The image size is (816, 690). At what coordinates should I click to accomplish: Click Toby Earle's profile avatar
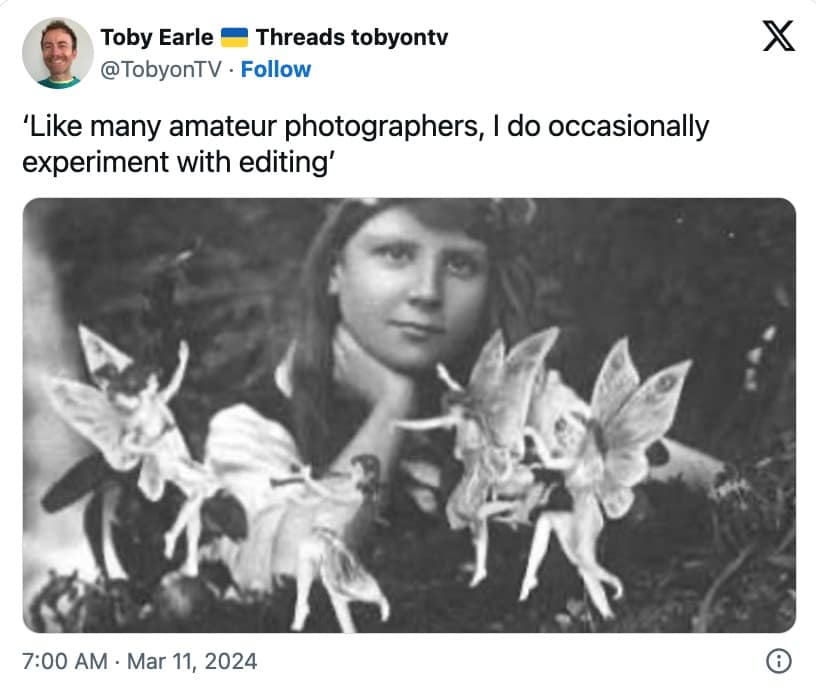coord(58,52)
